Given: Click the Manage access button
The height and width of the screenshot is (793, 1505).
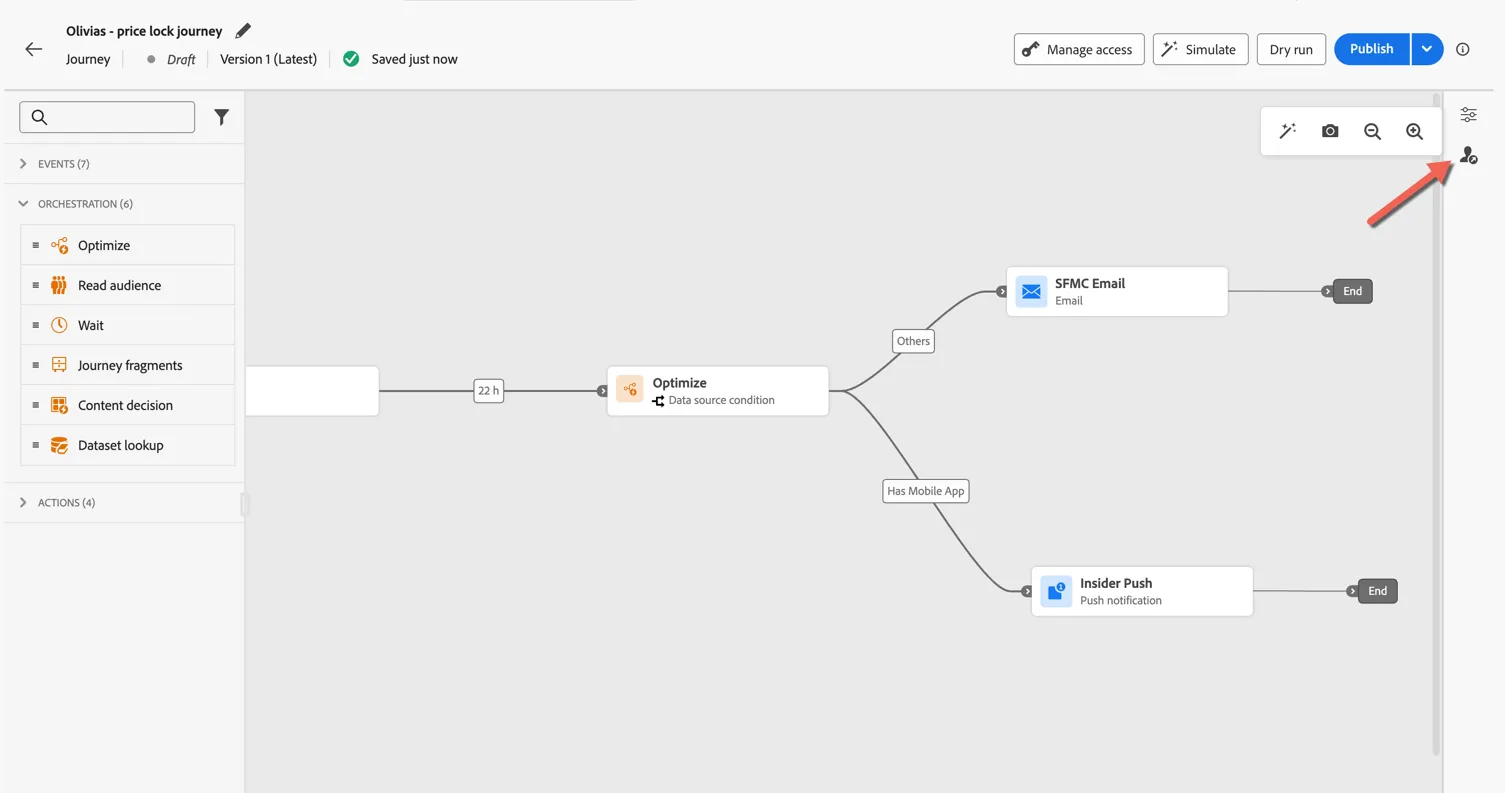Looking at the screenshot, I should click(1079, 49).
